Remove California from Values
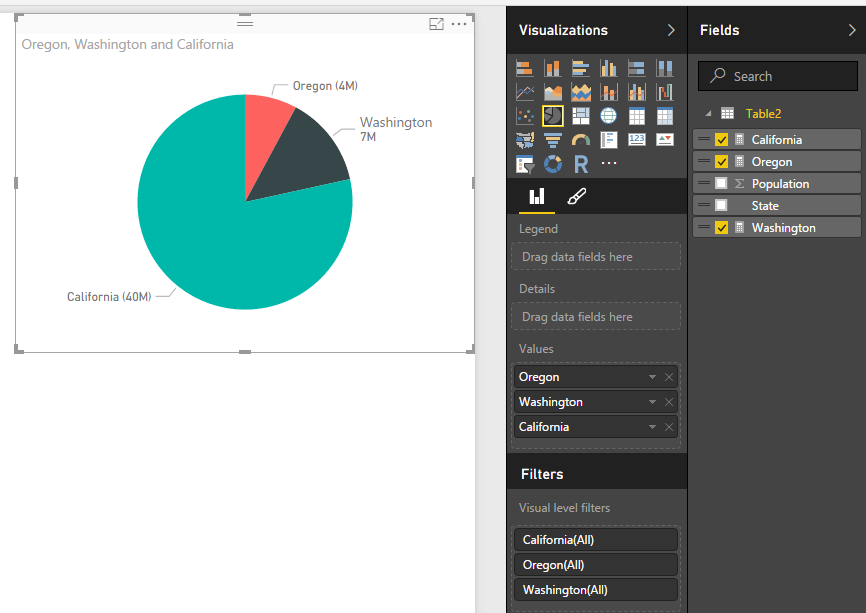Image resolution: width=866 pixels, height=613 pixels. (669, 427)
